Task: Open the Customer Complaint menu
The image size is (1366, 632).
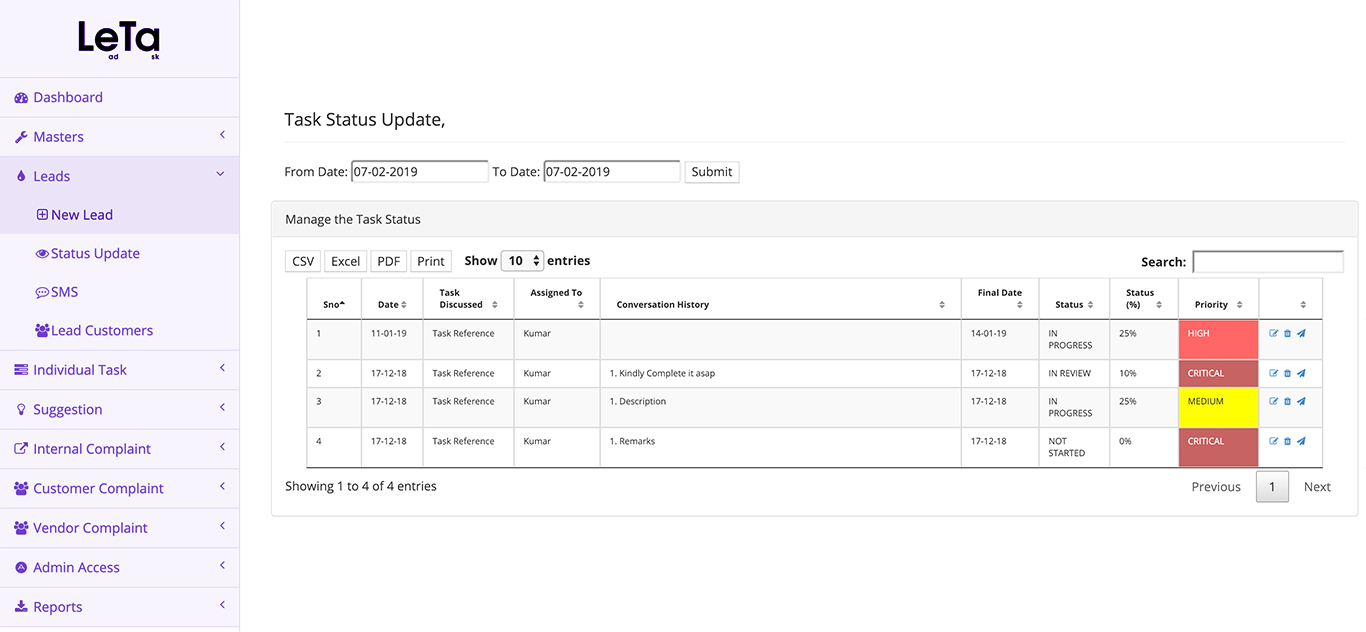Action: pos(94,488)
